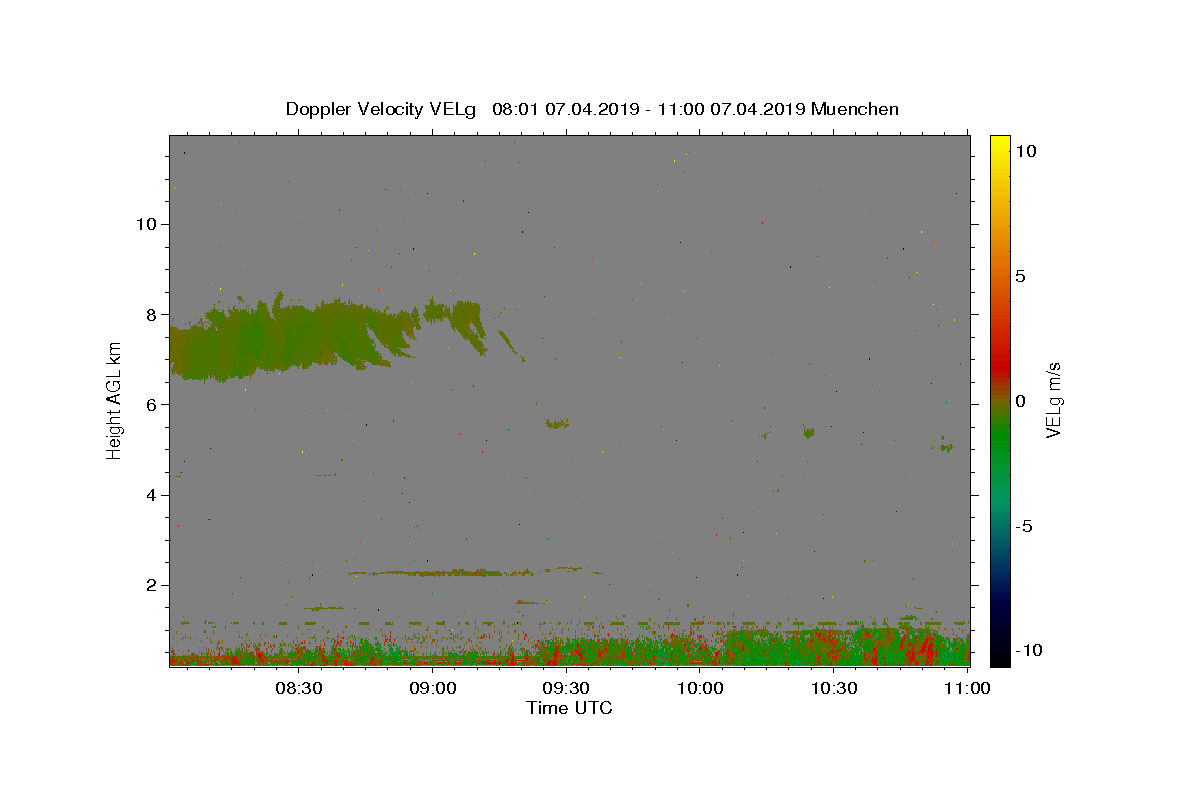Click the 10:00 time axis label
Image resolution: width=1200 pixels, height=800 pixels.
point(700,688)
